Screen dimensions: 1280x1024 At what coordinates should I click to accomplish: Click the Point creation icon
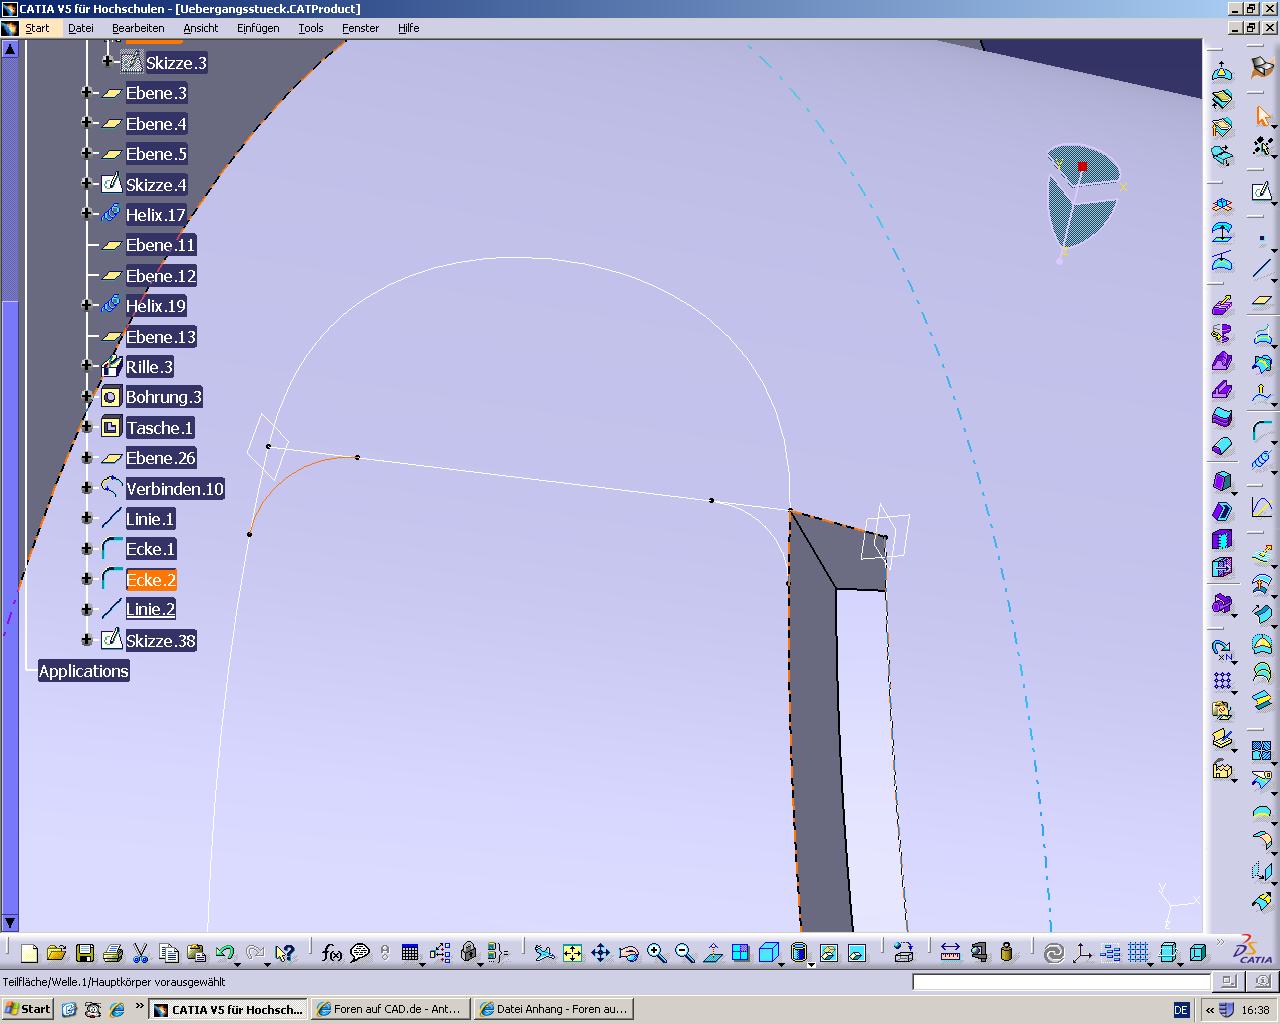pyautogui.click(x=1262, y=240)
